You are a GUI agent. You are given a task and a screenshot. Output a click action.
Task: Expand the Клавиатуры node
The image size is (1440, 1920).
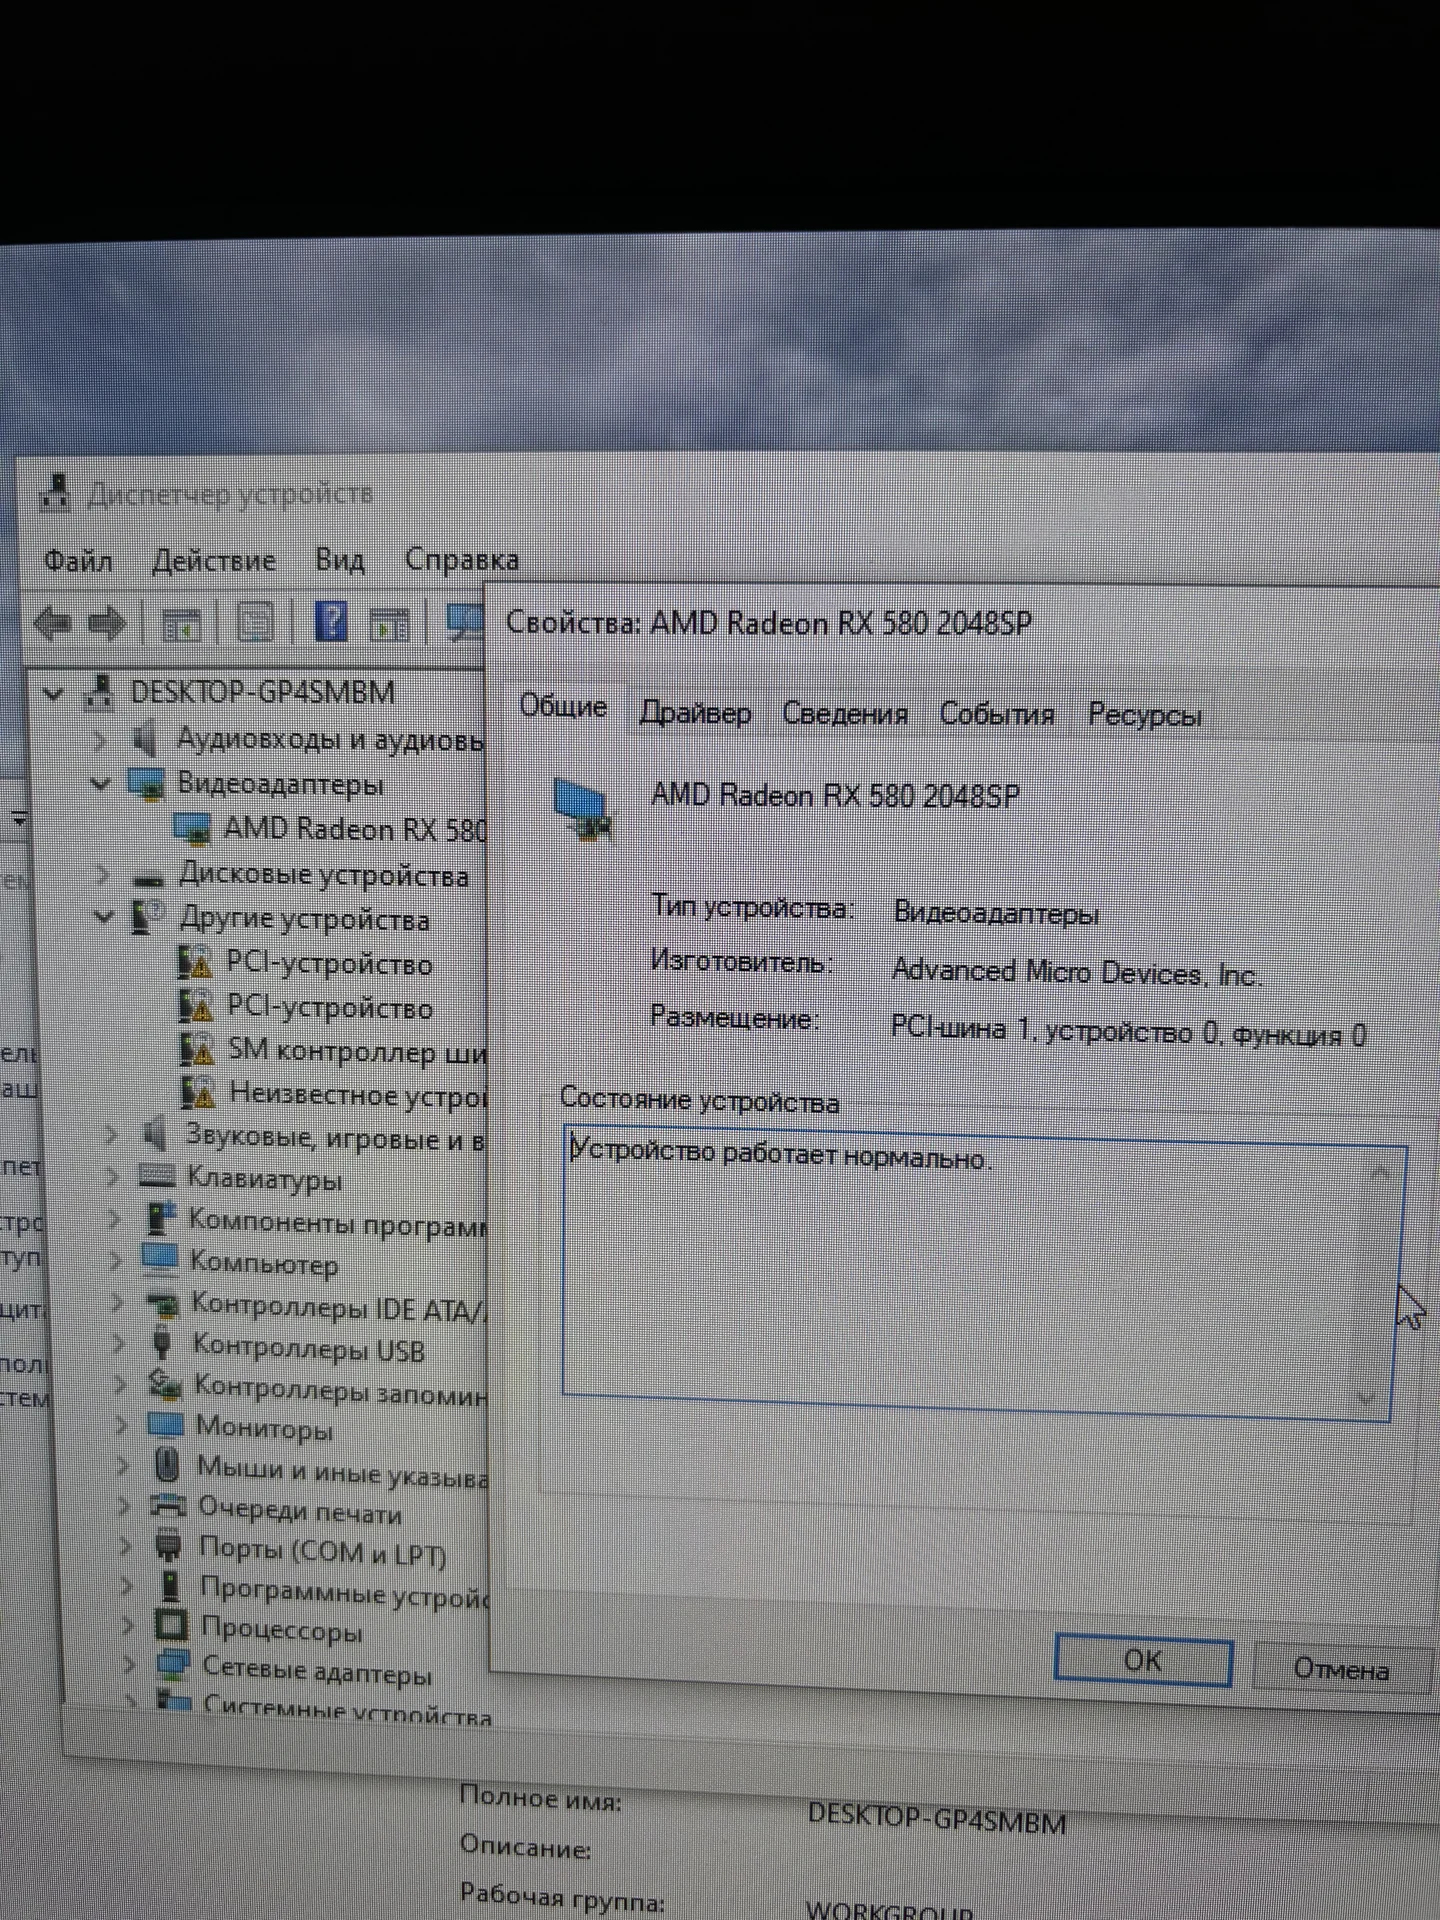(x=112, y=1177)
